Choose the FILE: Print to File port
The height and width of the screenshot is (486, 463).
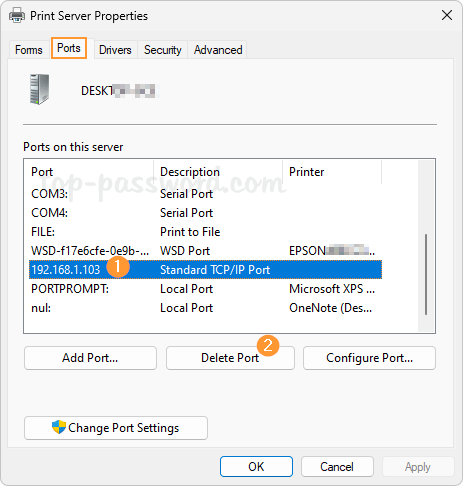tap(205, 232)
